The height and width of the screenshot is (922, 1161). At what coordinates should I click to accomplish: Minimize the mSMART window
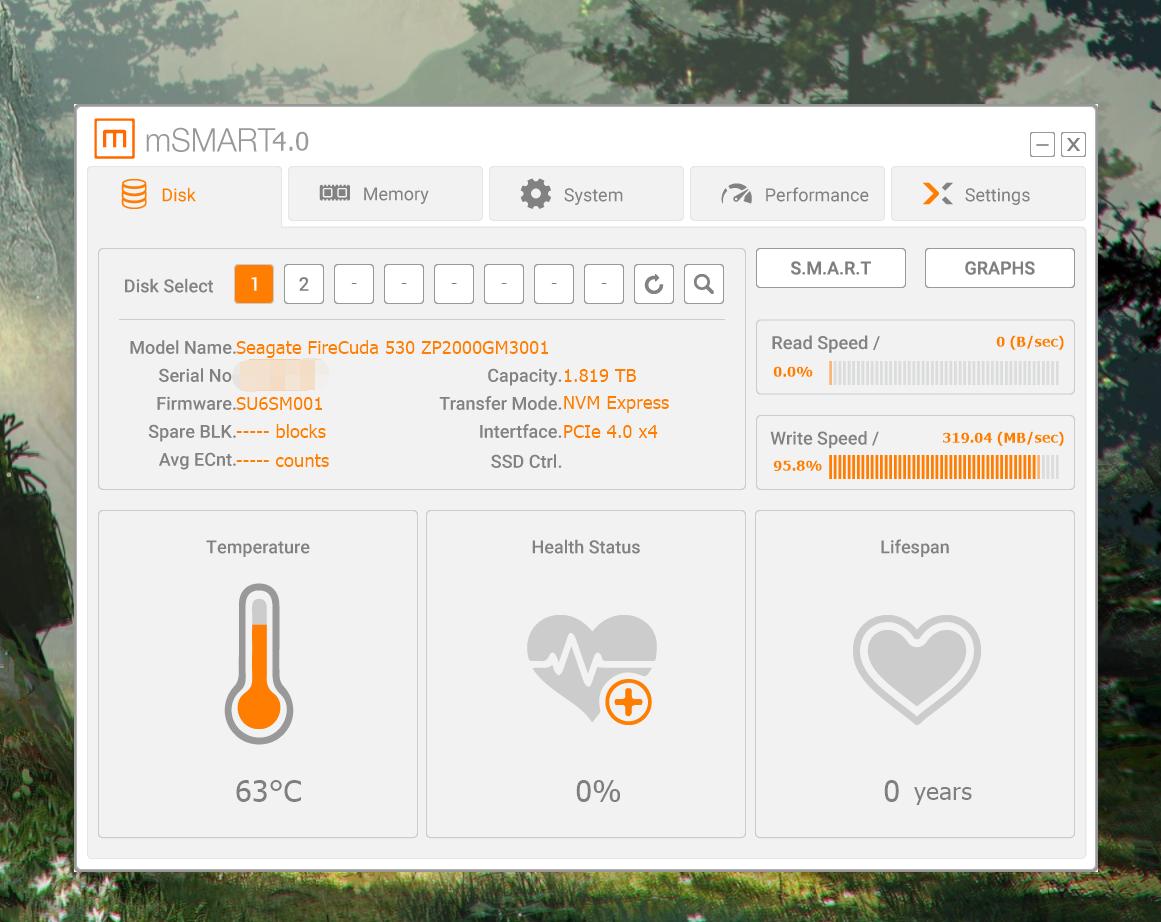[1042, 144]
